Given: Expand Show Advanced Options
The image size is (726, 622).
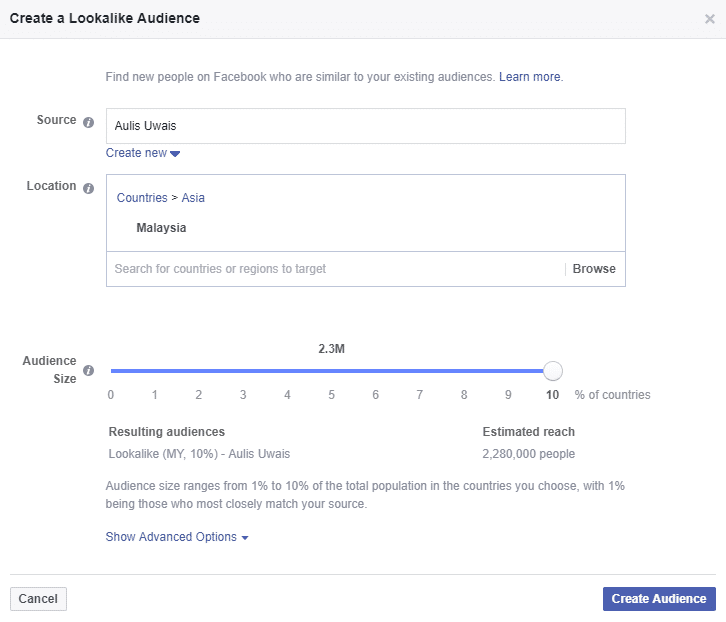Looking at the screenshot, I should (x=176, y=537).
